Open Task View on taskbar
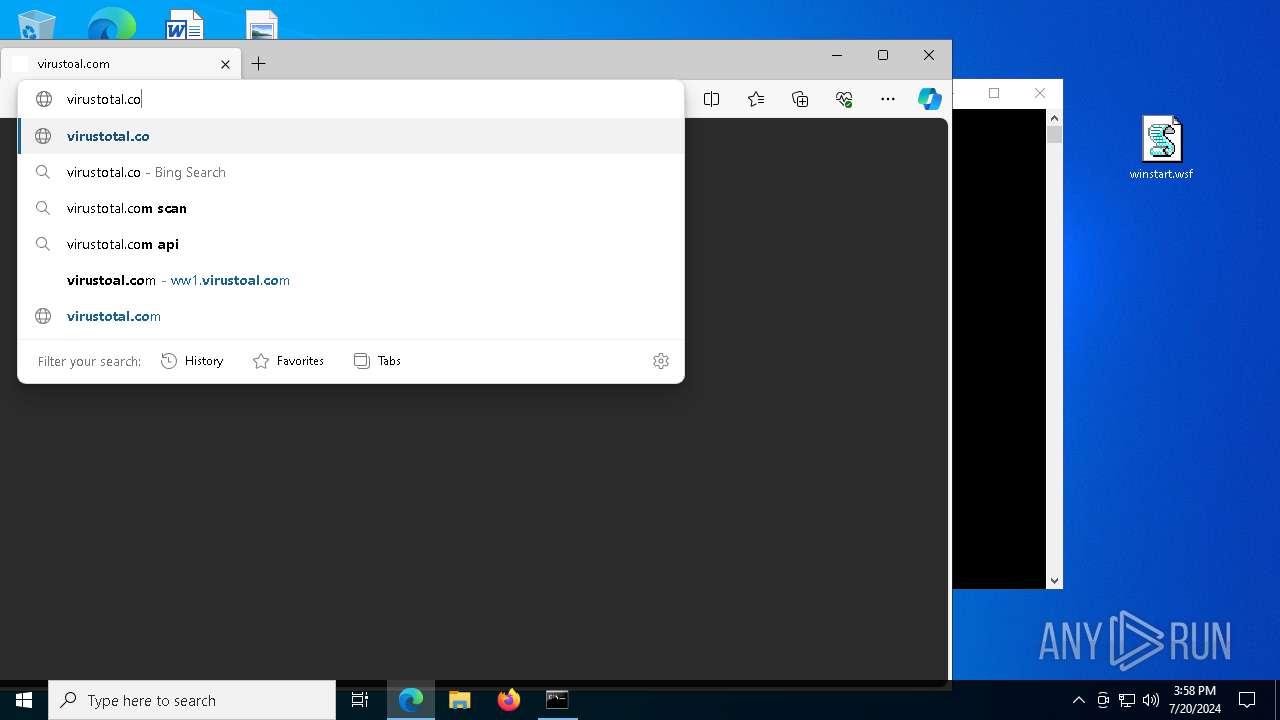The width and height of the screenshot is (1280, 720). click(360, 700)
